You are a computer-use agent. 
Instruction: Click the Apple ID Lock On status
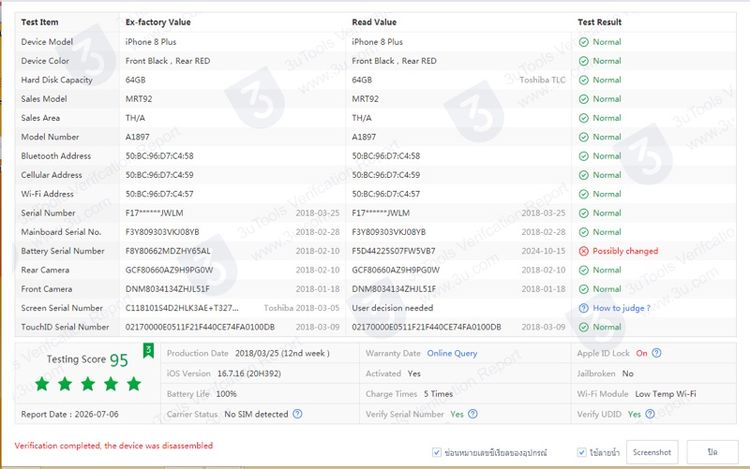tap(641, 353)
